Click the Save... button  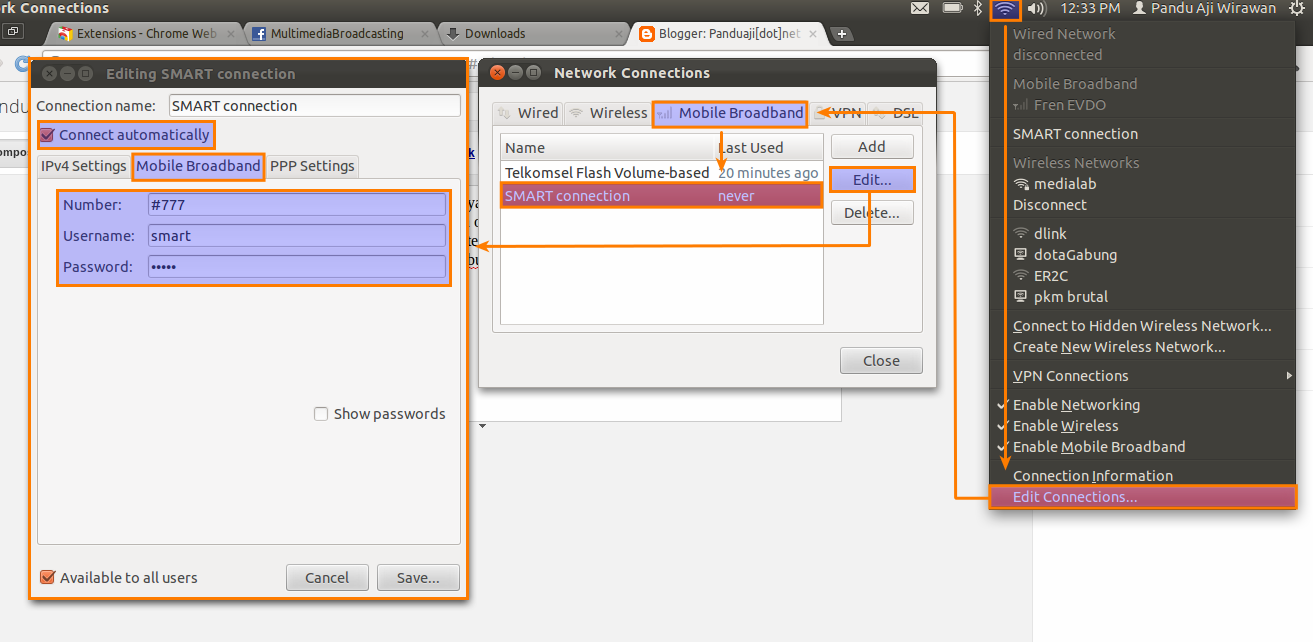click(x=418, y=577)
